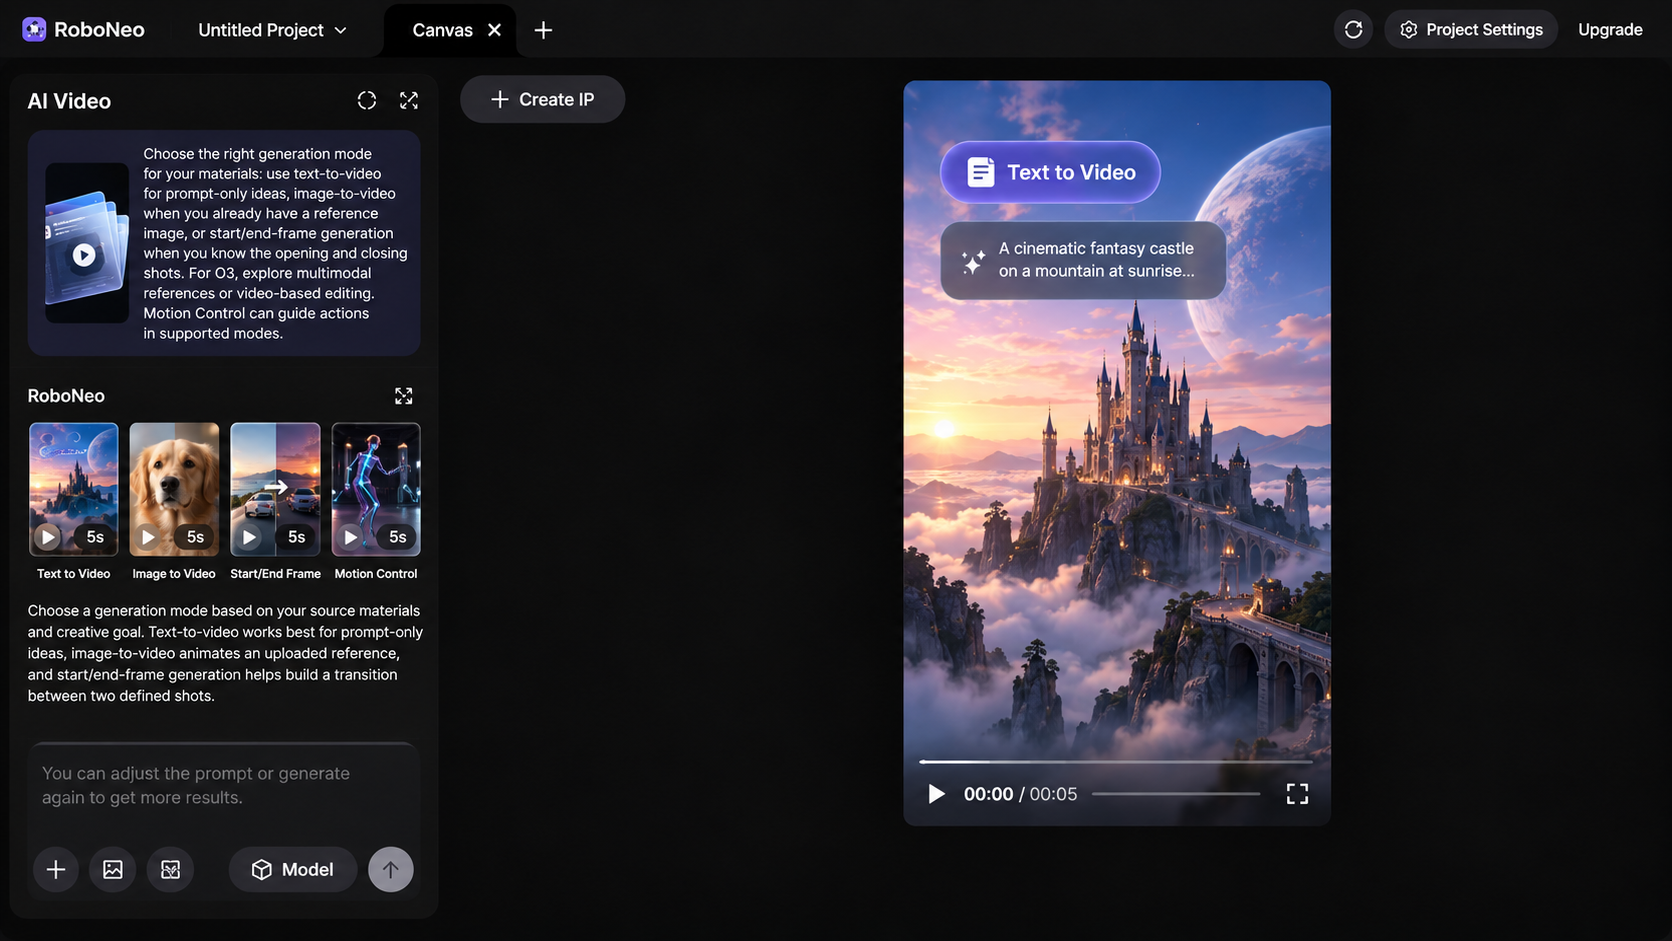
Task: Click the image edit icon beside upload
Action: 171,870
